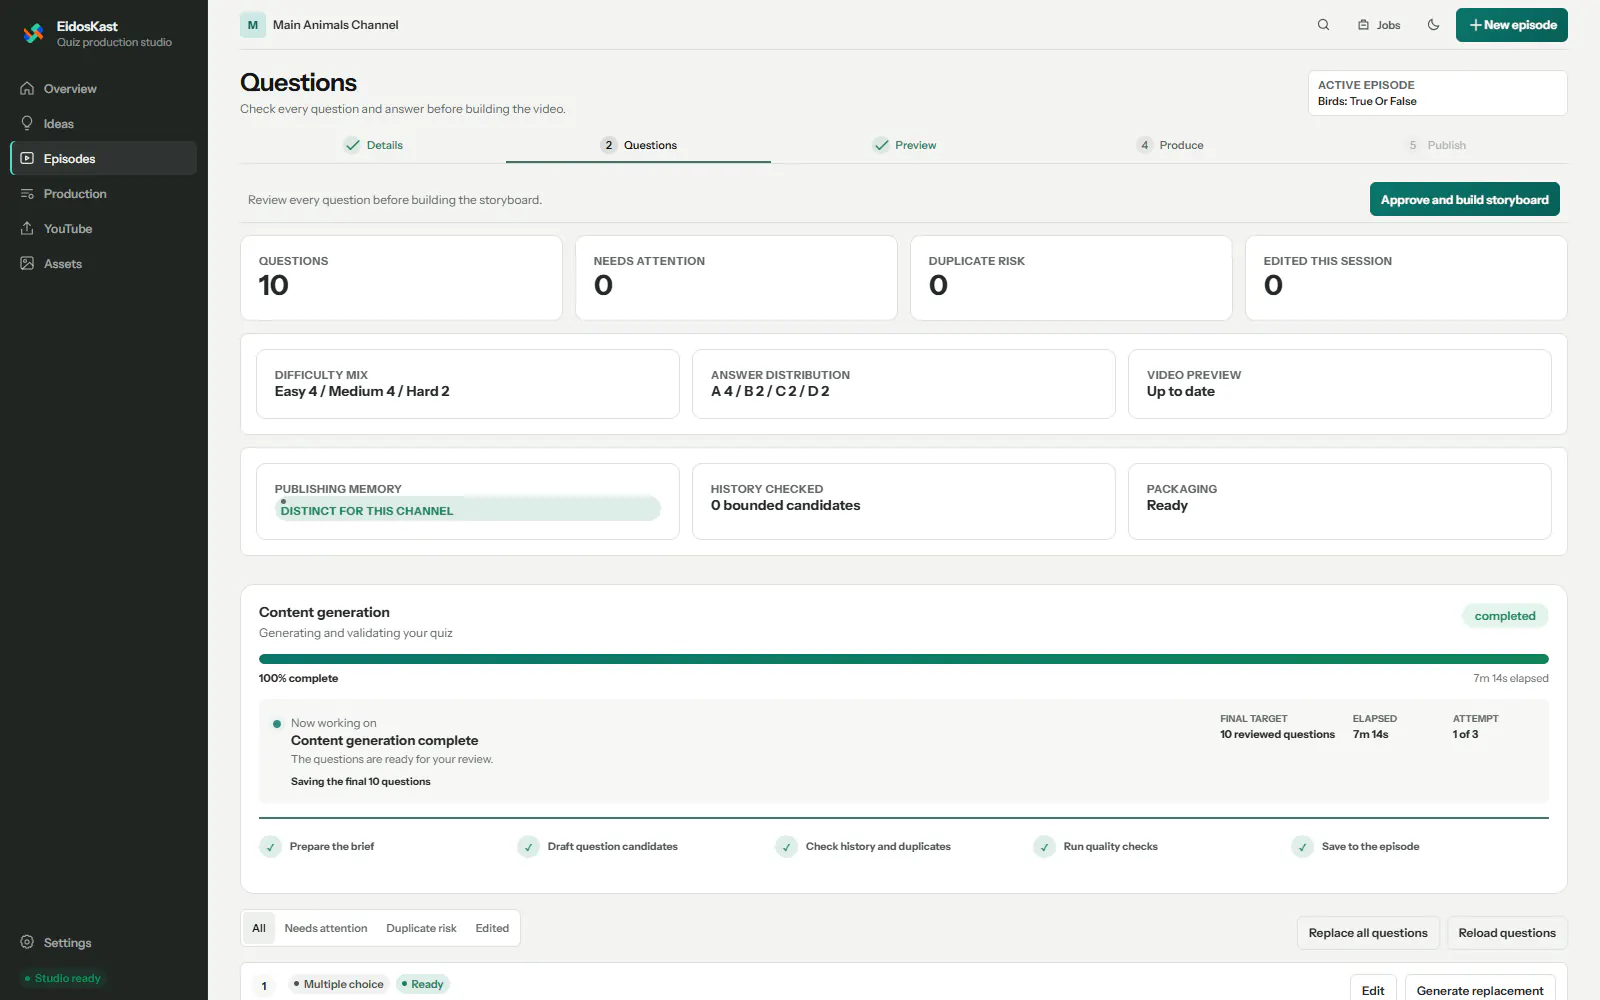Select Episodes in sidebar

point(103,159)
